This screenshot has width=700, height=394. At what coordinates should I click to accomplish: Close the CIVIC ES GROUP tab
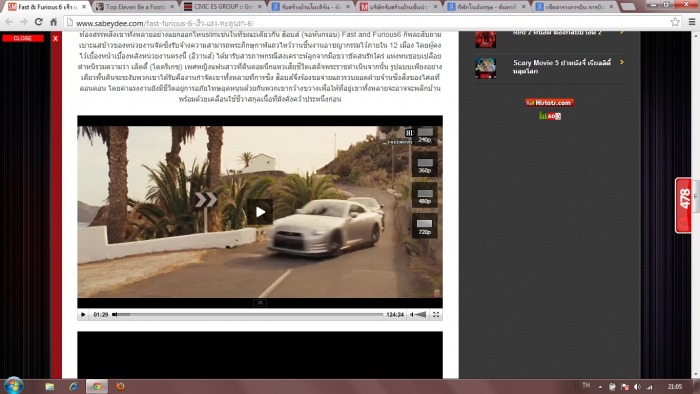[x=259, y=7]
